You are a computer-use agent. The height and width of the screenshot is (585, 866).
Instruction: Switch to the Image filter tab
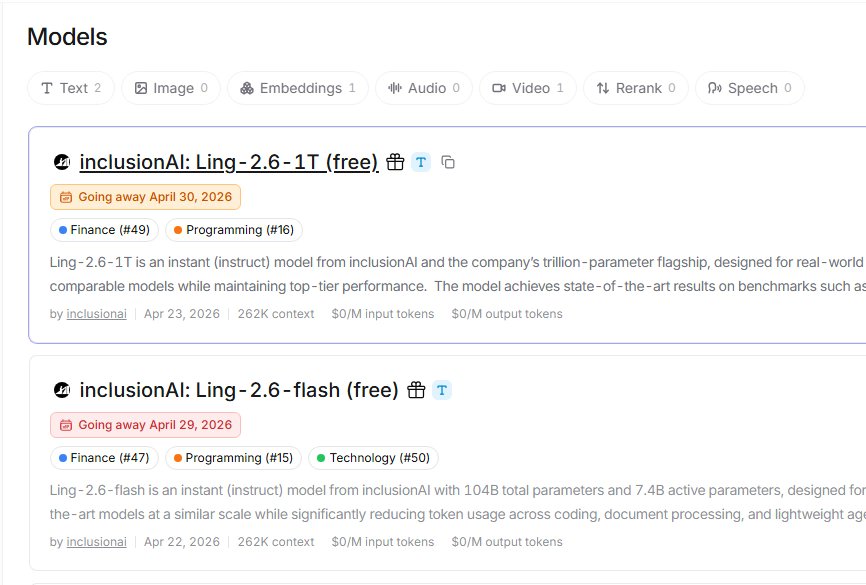[171, 88]
